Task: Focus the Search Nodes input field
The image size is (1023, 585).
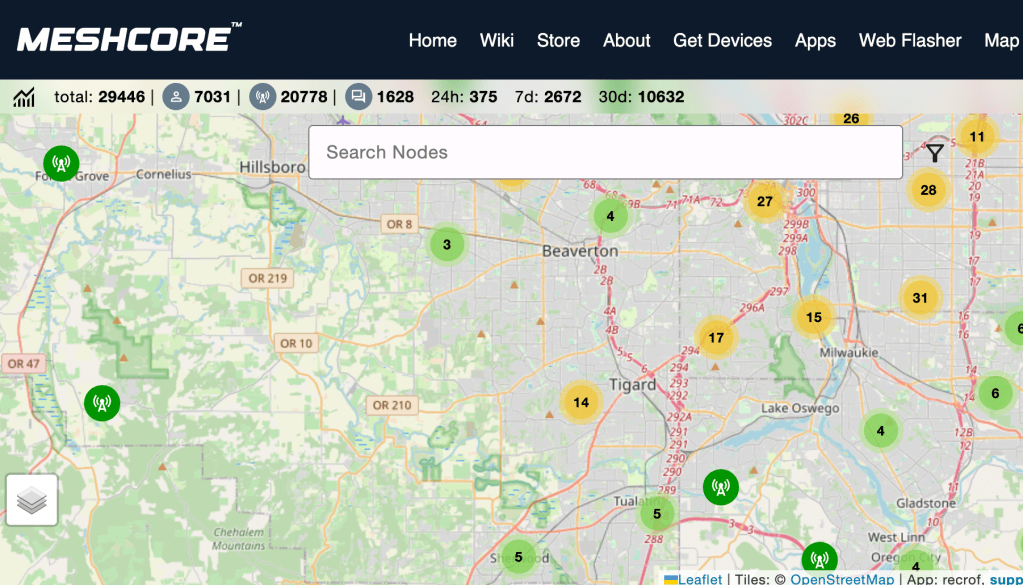Action: click(x=605, y=153)
